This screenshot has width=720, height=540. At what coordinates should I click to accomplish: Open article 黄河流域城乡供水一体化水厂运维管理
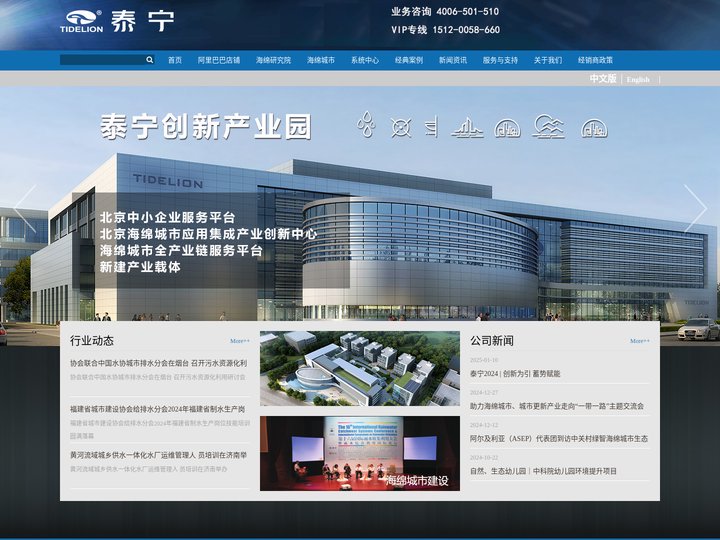pyautogui.click(x=158, y=455)
